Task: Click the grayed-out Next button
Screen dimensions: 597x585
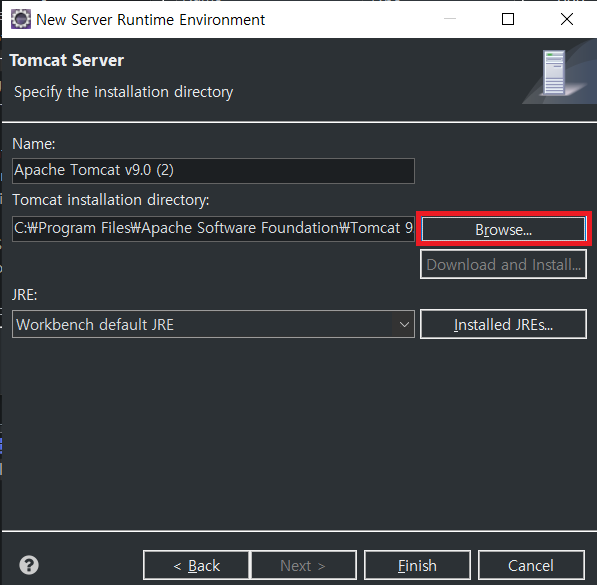Action: (x=303, y=565)
